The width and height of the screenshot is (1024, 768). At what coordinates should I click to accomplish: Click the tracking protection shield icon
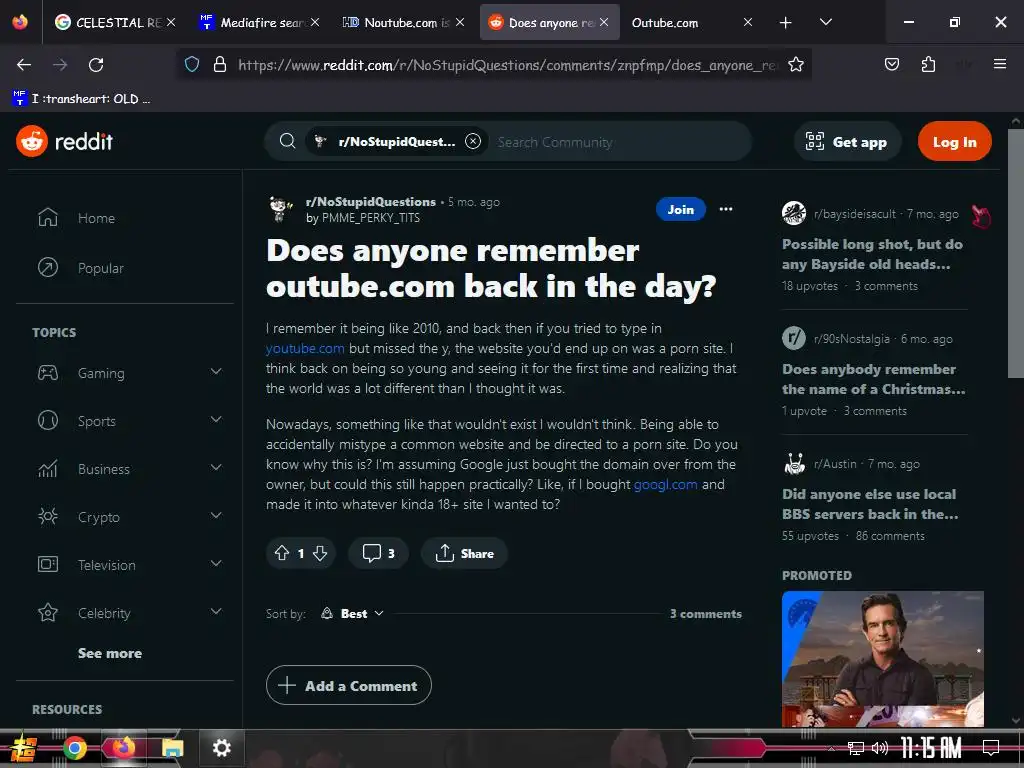click(x=191, y=65)
